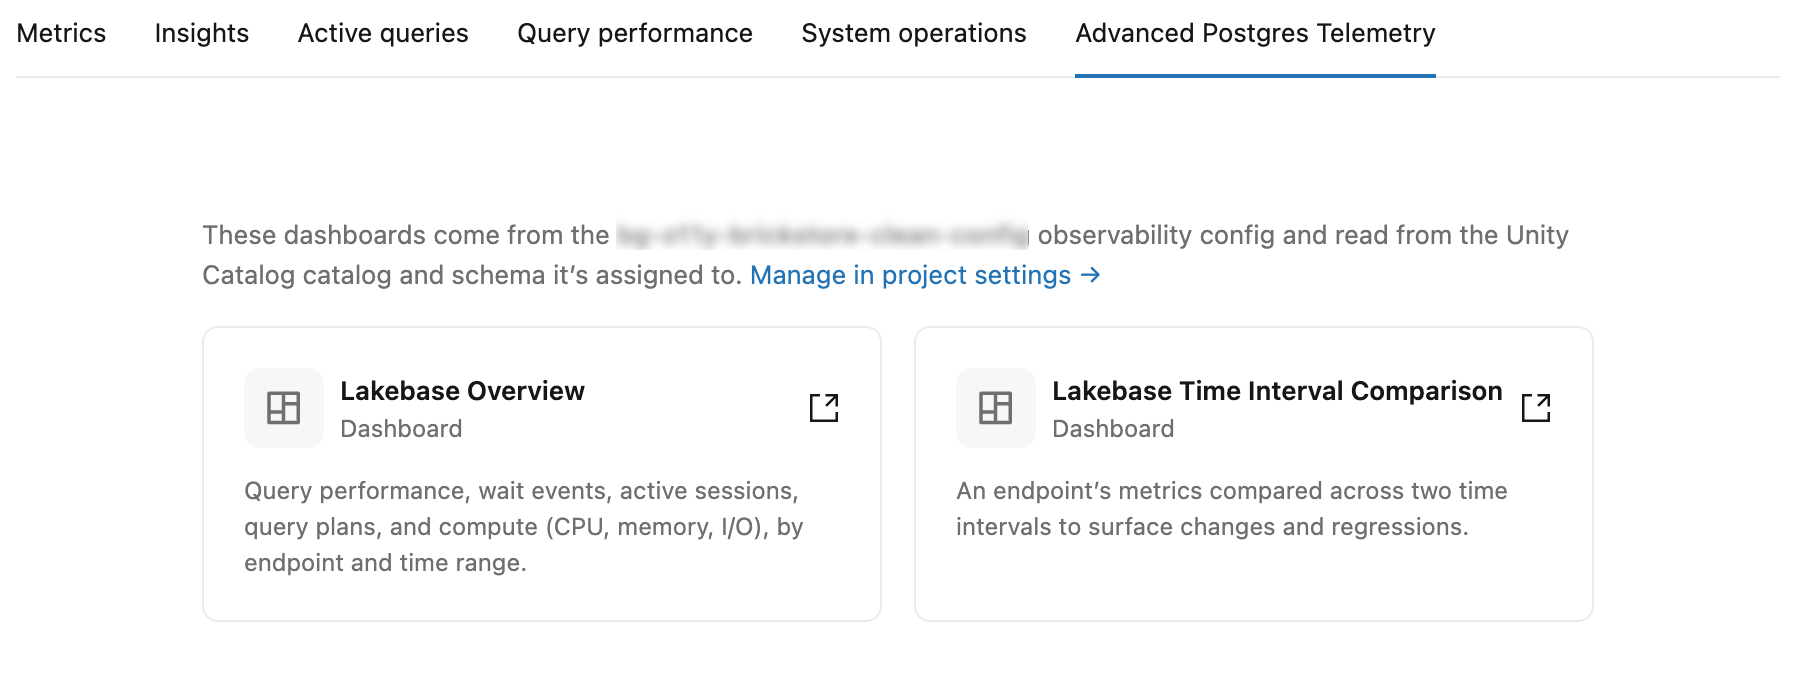The height and width of the screenshot is (688, 1810).
Task: Click Dashboard label under Time Interval Comparison
Action: [1113, 429]
